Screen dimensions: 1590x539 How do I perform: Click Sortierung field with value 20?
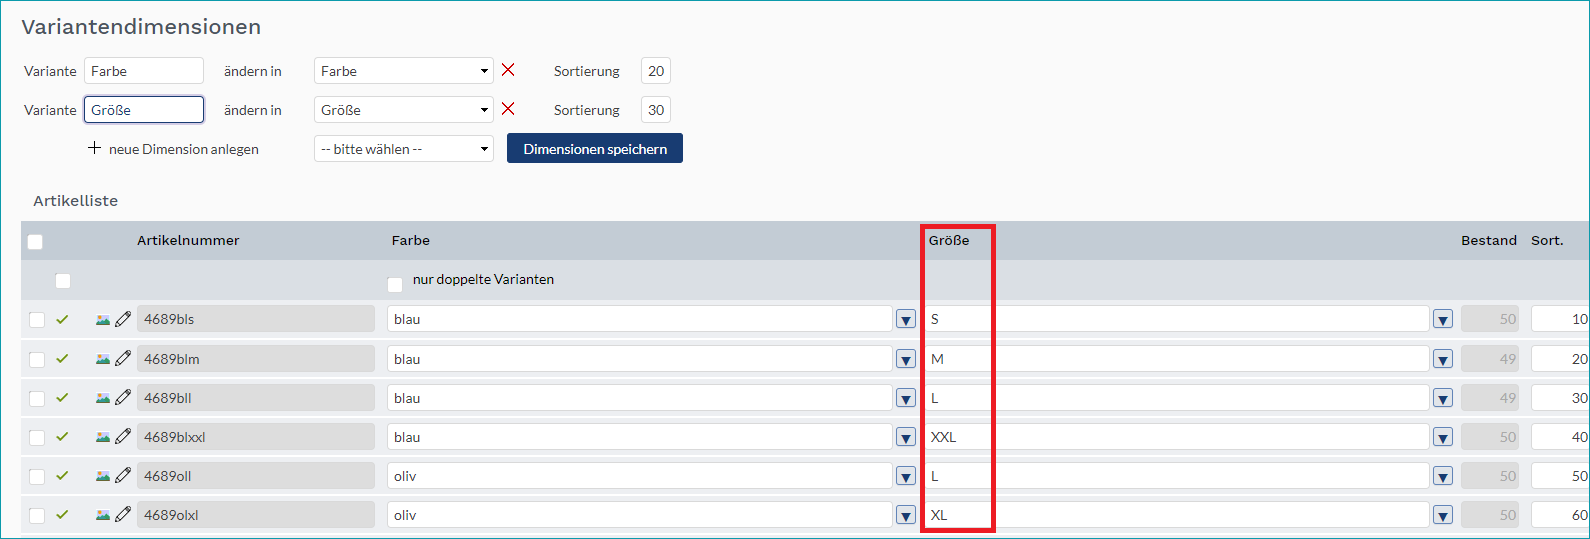pos(656,71)
